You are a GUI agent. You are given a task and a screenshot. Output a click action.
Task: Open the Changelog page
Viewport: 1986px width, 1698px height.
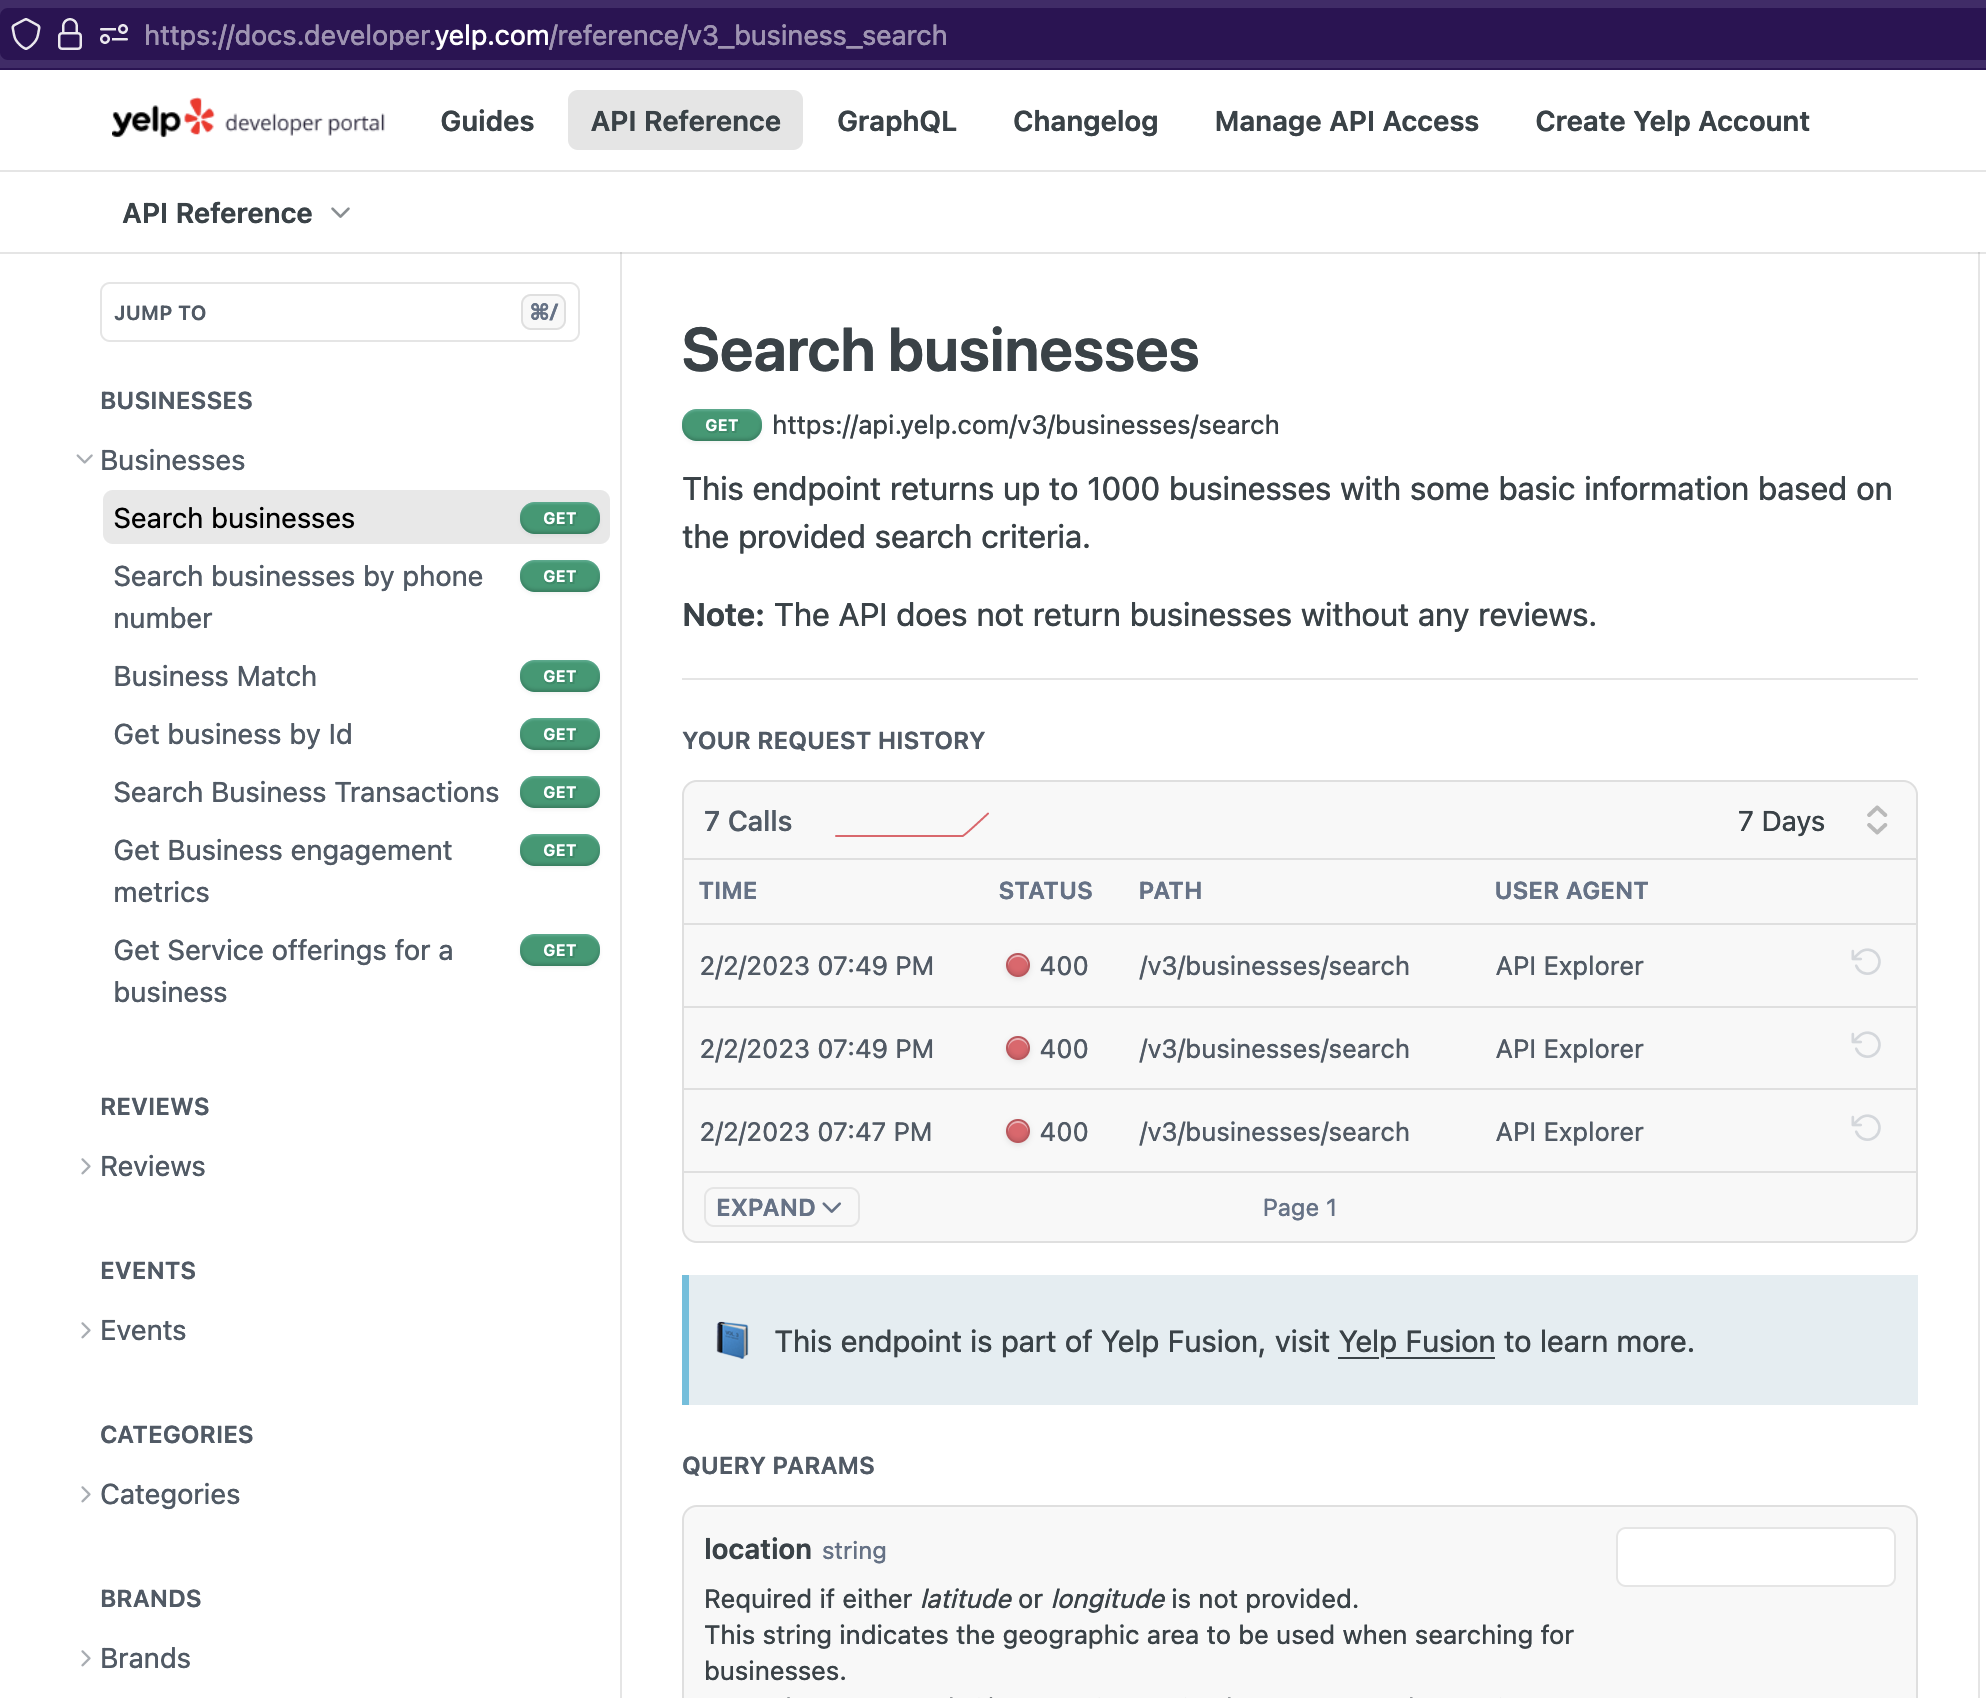click(1085, 121)
